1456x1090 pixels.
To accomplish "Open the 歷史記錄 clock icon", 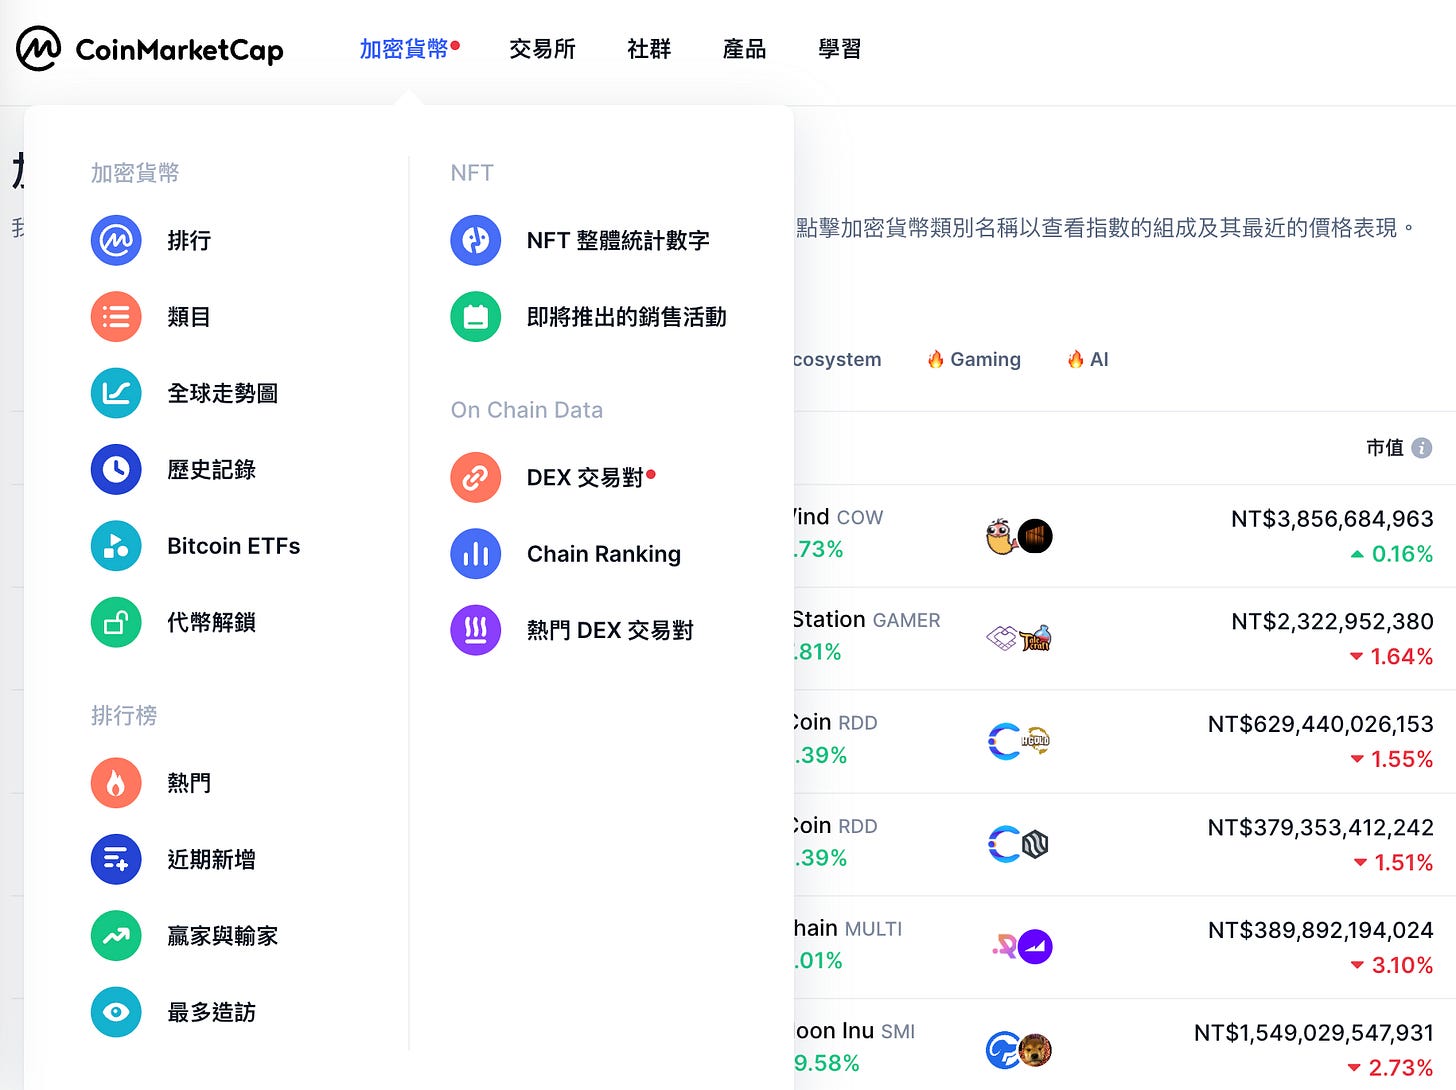I will pos(116,469).
